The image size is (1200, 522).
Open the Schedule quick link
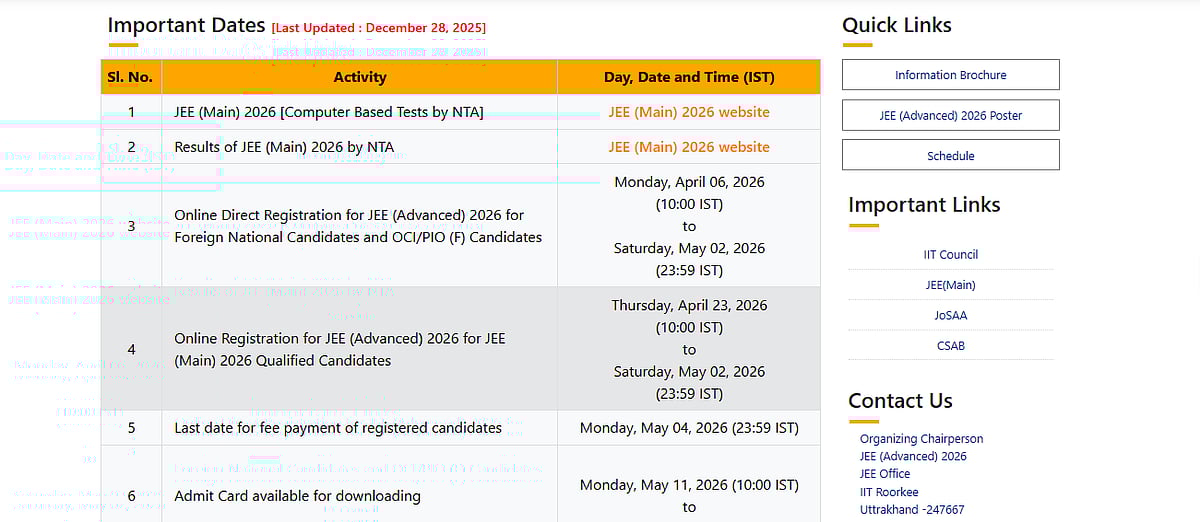950,156
